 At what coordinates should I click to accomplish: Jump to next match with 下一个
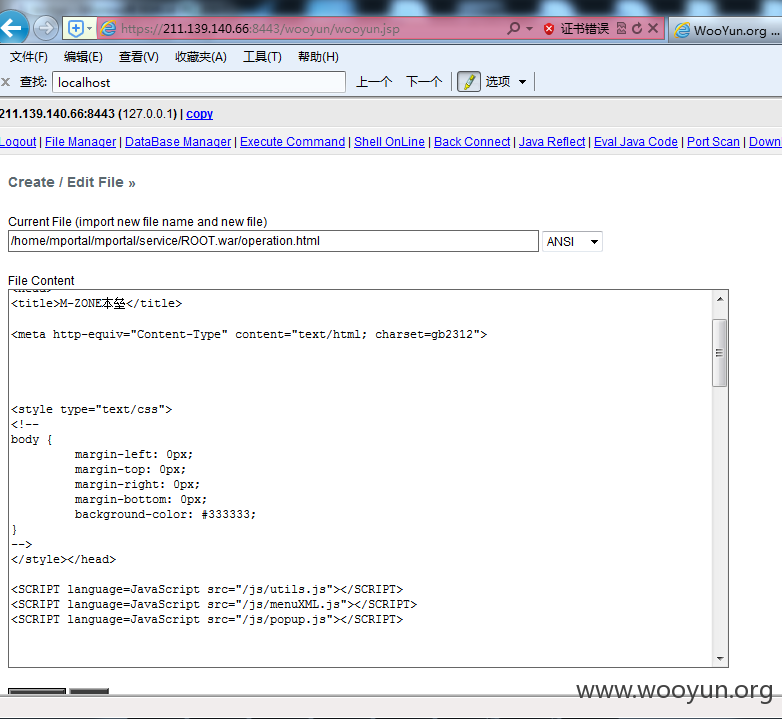click(x=424, y=82)
